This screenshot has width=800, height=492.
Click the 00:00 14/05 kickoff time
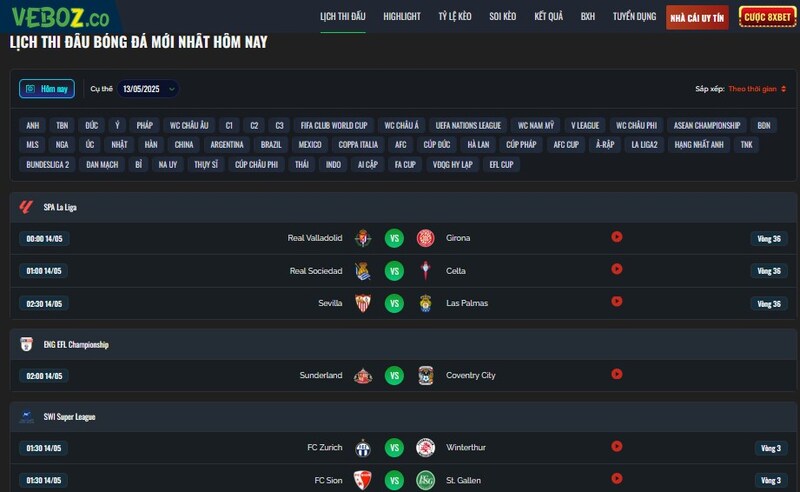point(44,239)
